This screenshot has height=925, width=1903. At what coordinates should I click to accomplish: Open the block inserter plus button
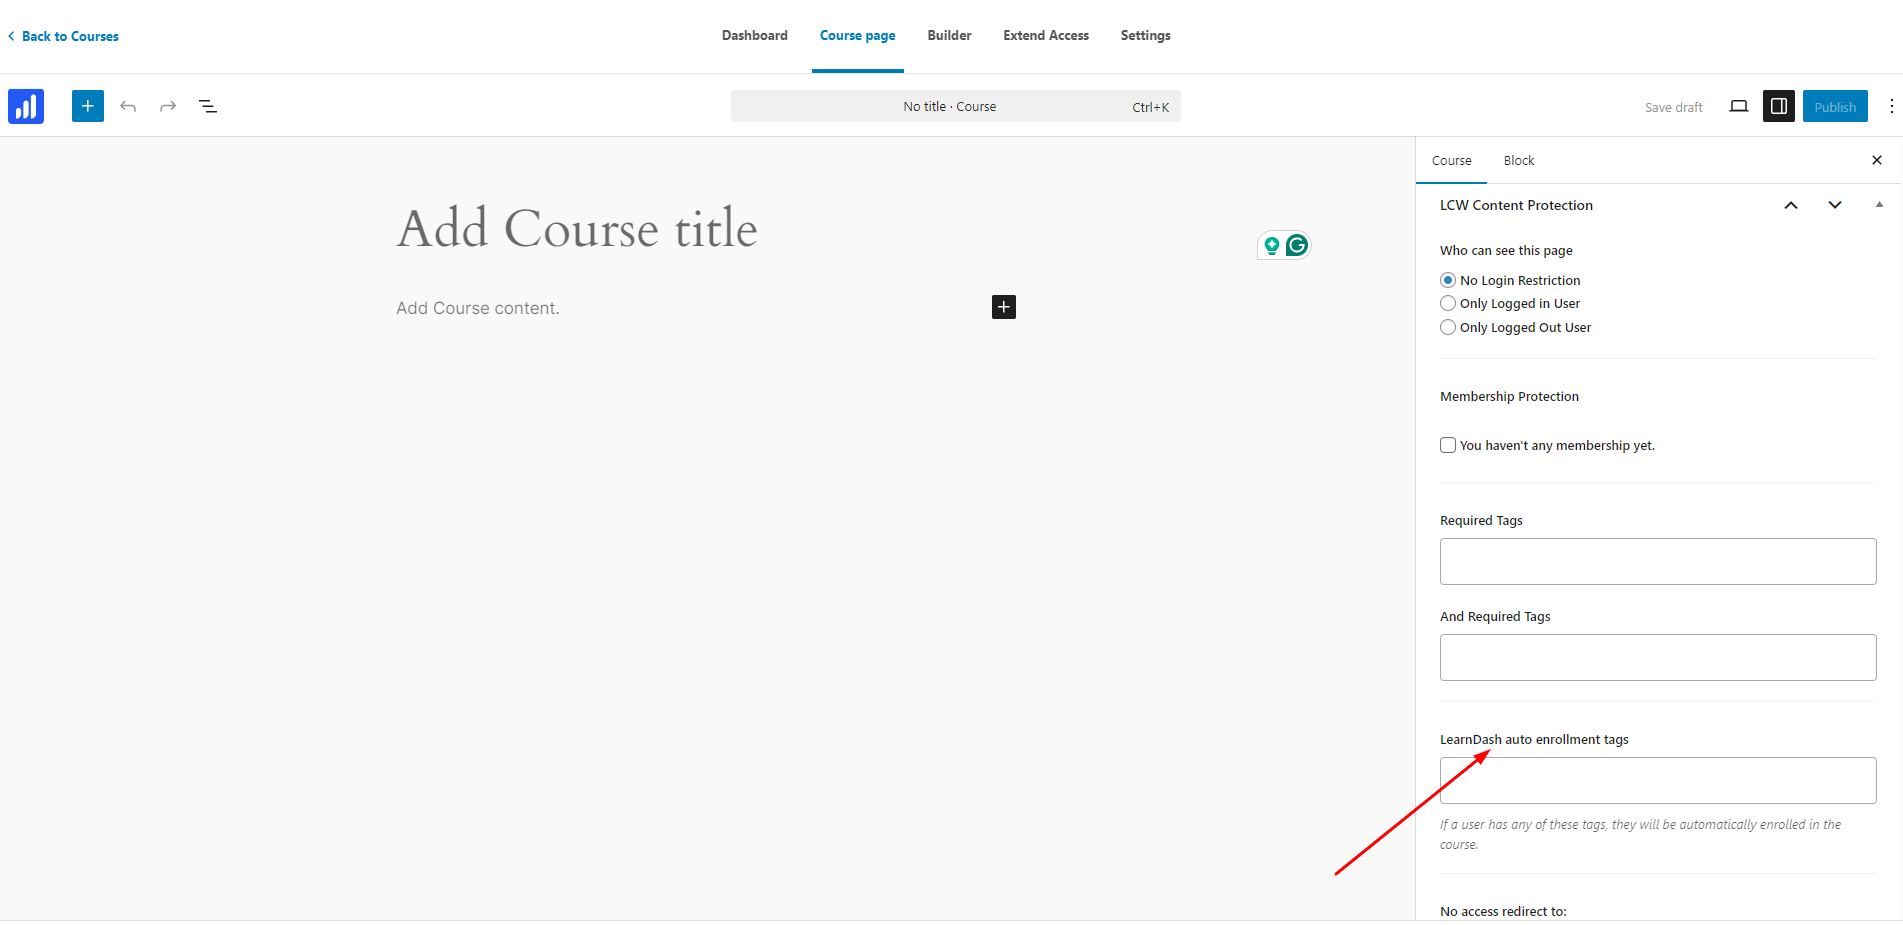(x=88, y=106)
